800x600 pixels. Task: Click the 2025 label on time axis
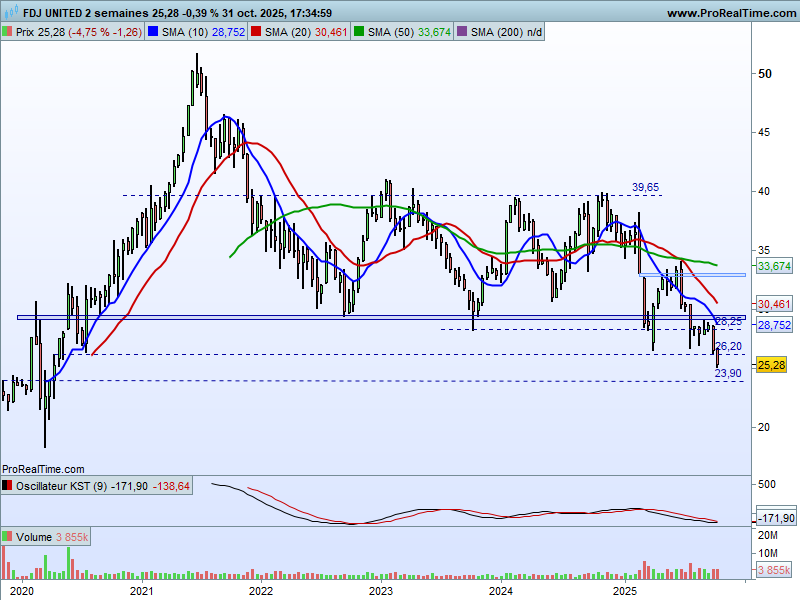(x=625, y=591)
